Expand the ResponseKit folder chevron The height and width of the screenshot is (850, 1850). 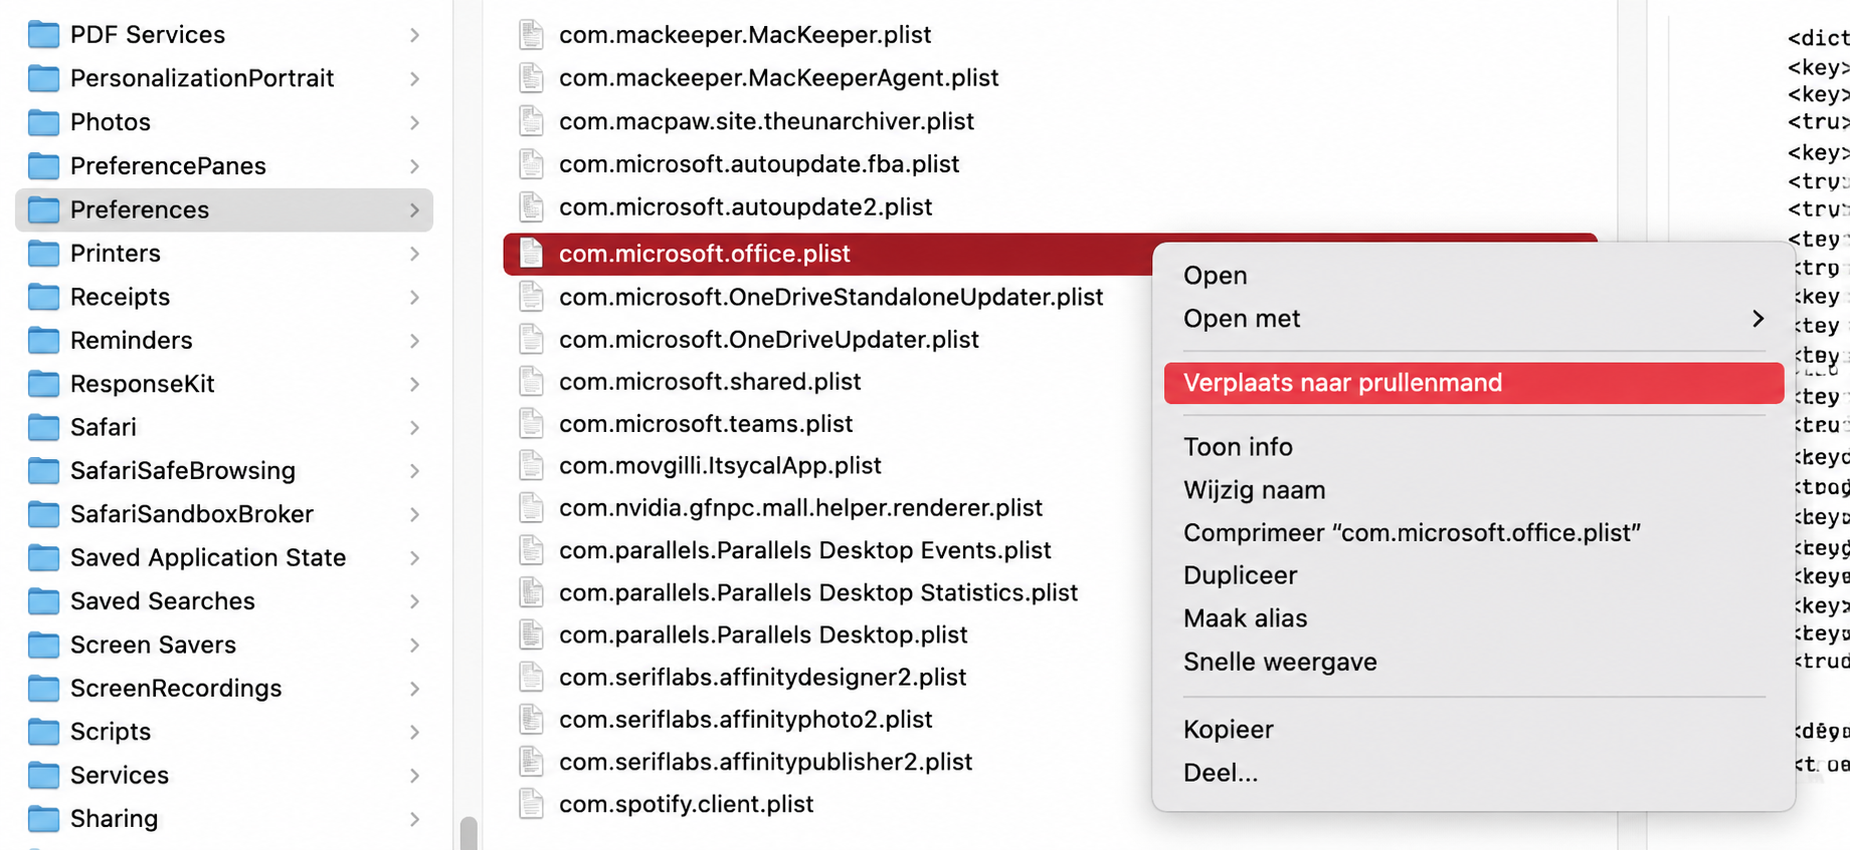click(414, 384)
